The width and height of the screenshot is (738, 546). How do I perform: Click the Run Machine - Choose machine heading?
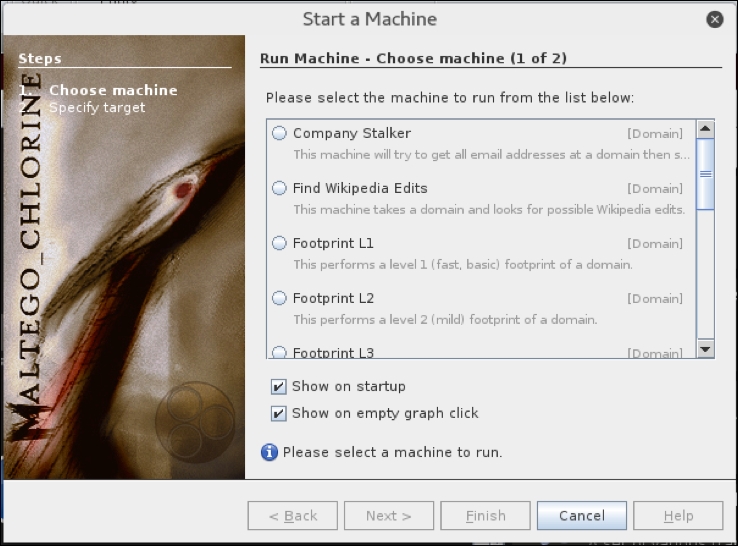click(x=413, y=58)
